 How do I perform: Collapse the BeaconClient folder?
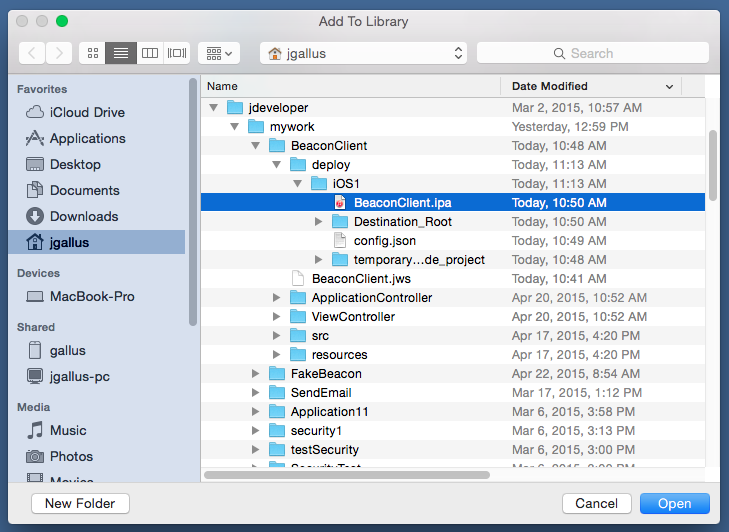[x=256, y=146]
